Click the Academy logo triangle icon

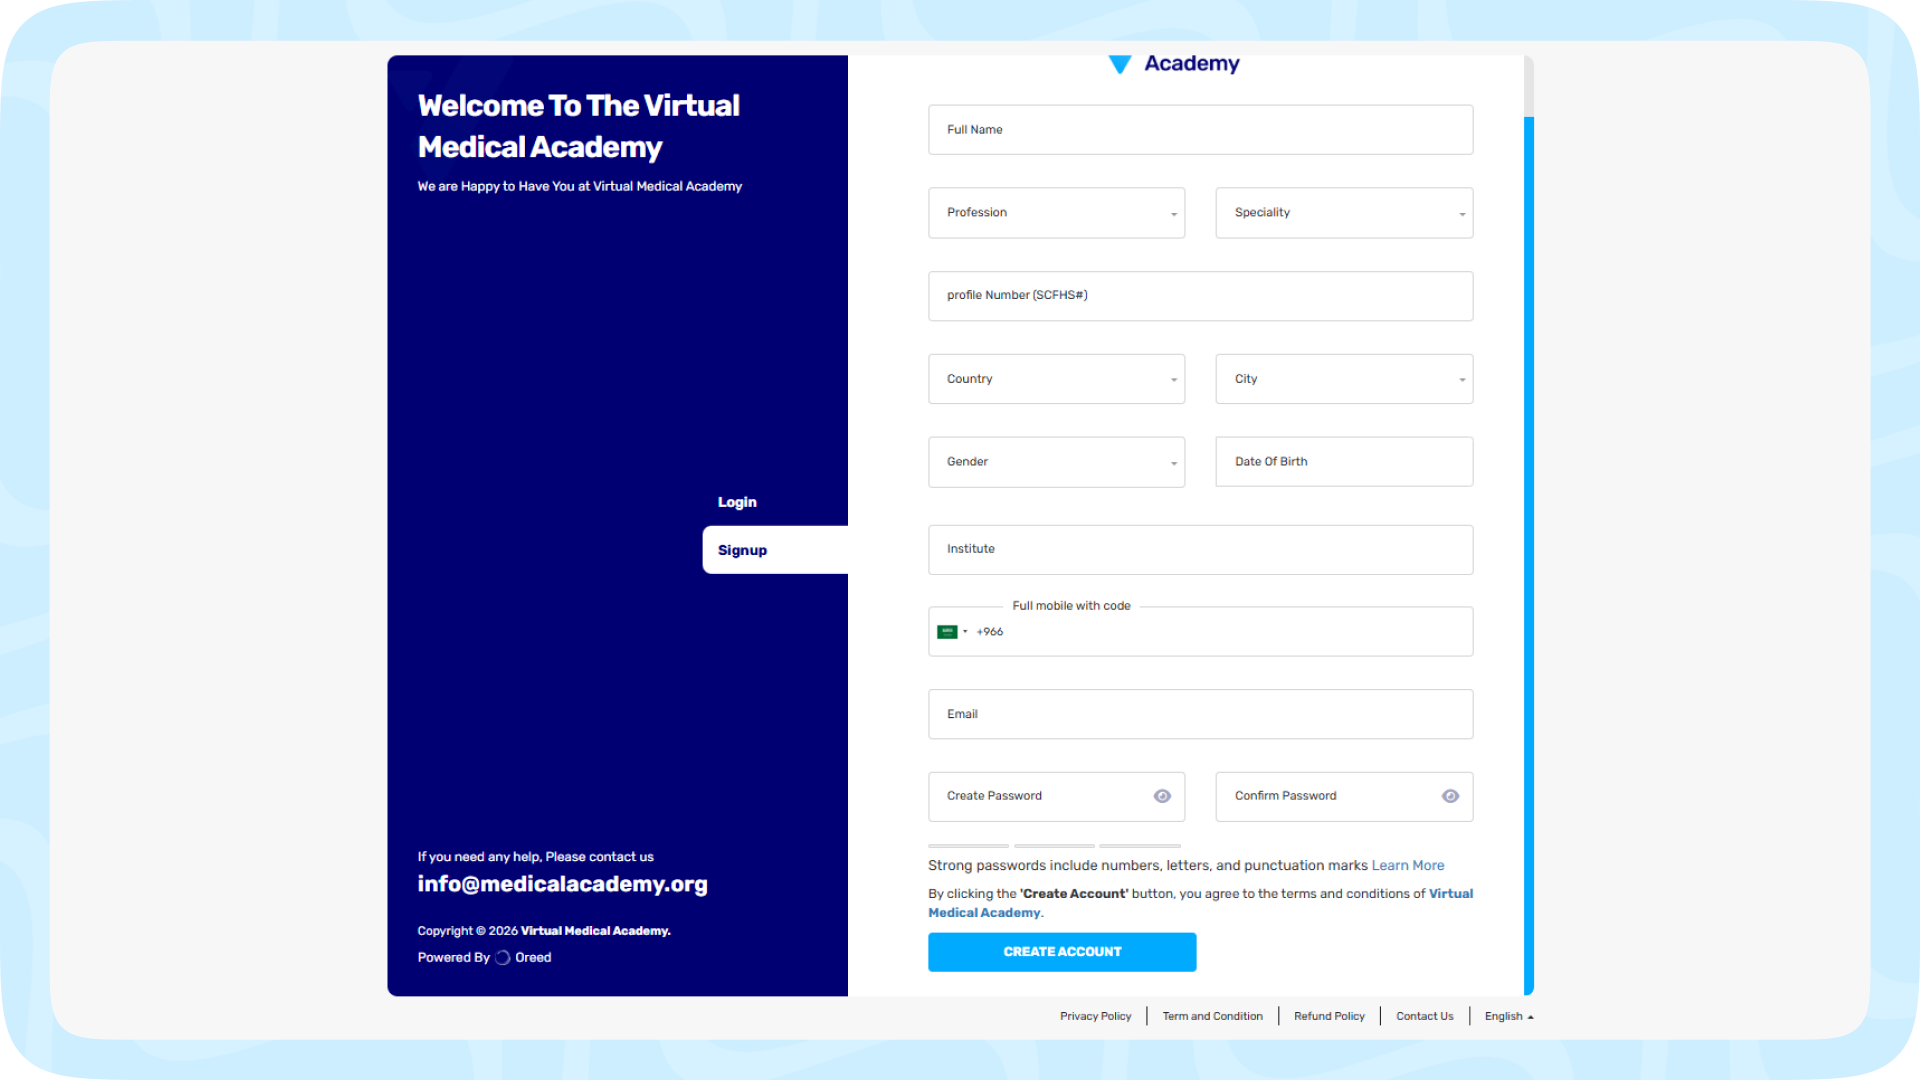1120,64
